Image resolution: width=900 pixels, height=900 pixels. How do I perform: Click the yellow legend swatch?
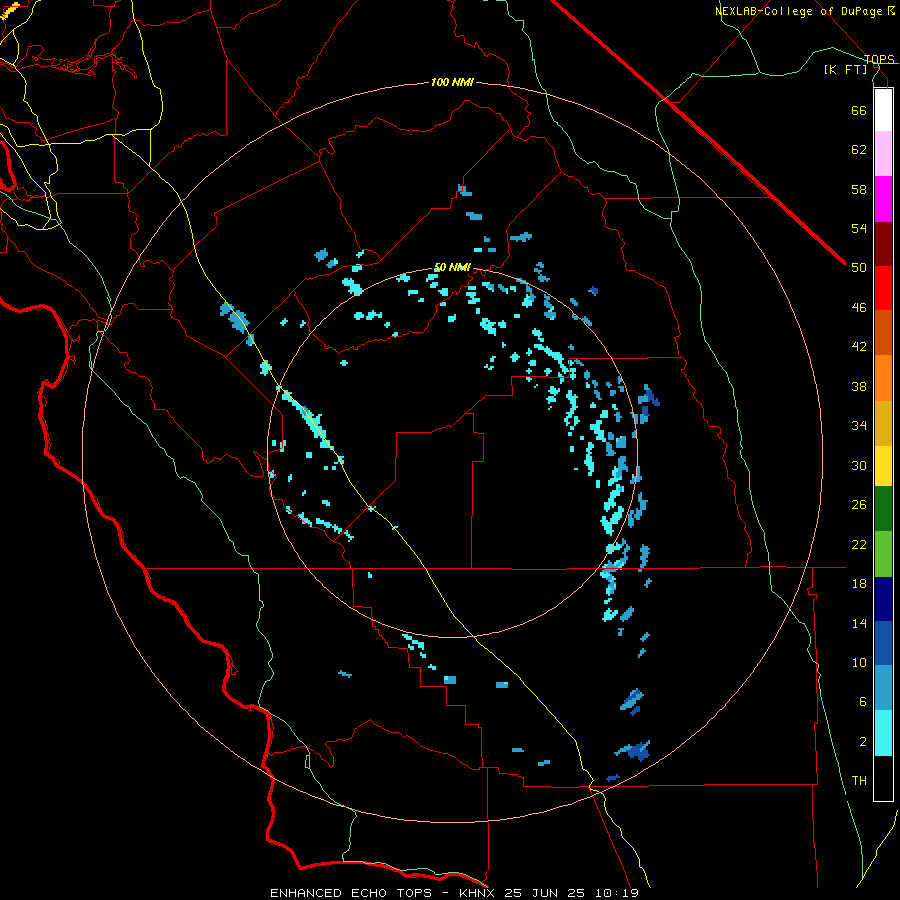coord(883,466)
